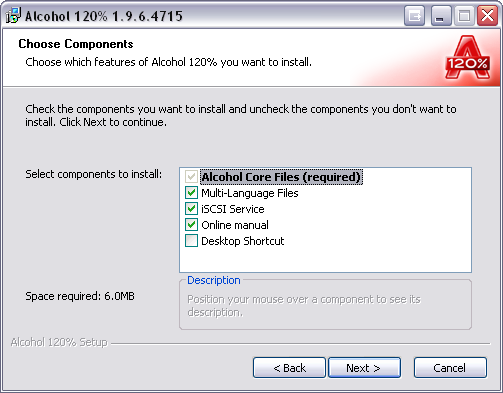Screen dimensions: 503x393
Task: Click the Description group box area
Action: click(325, 304)
